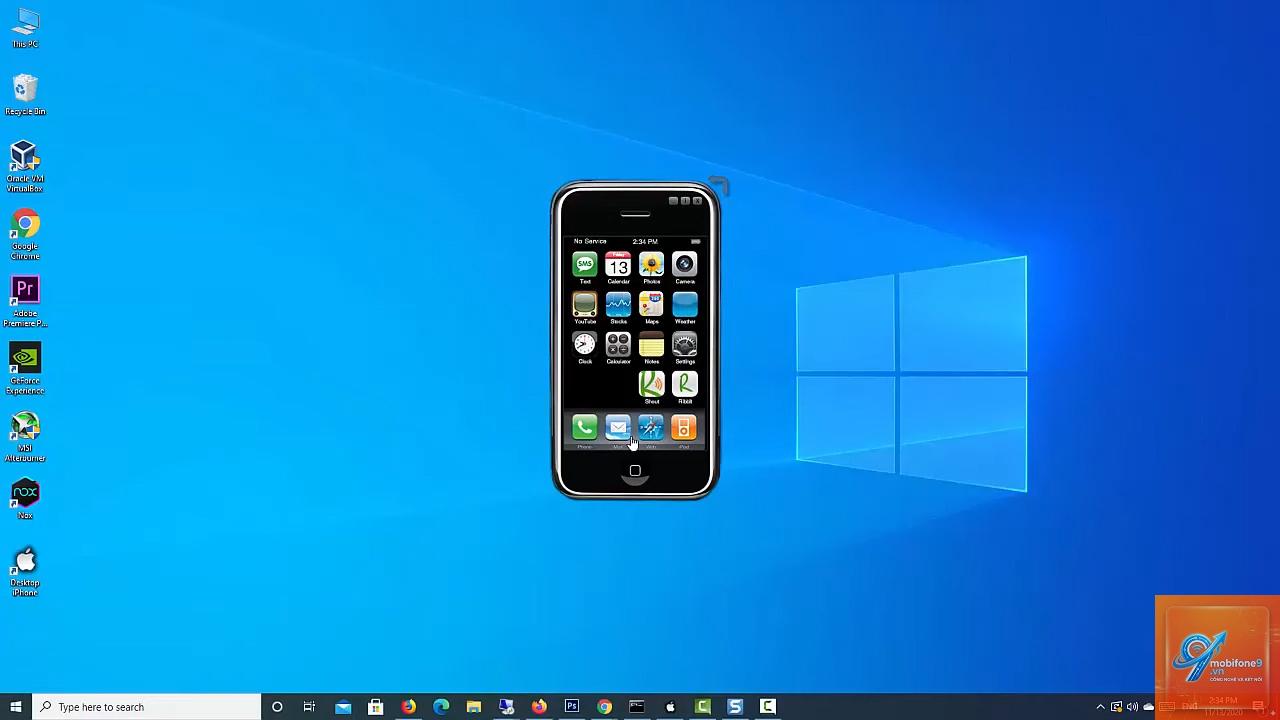Select the MSI Afterburner desktop shortcut

(25, 437)
